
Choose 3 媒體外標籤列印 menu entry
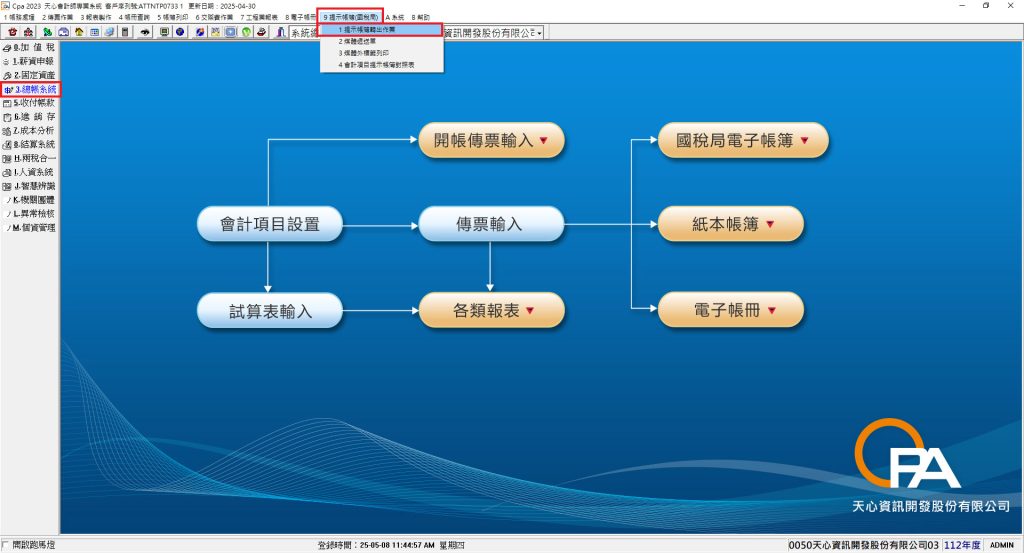[x=381, y=53]
